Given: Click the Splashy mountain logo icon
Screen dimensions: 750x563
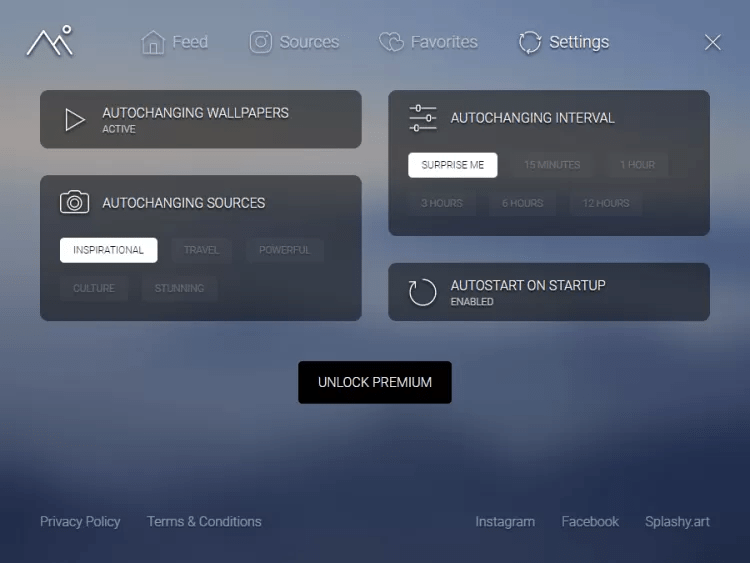Looking at the screenshot, I should [x=49, y=41].
